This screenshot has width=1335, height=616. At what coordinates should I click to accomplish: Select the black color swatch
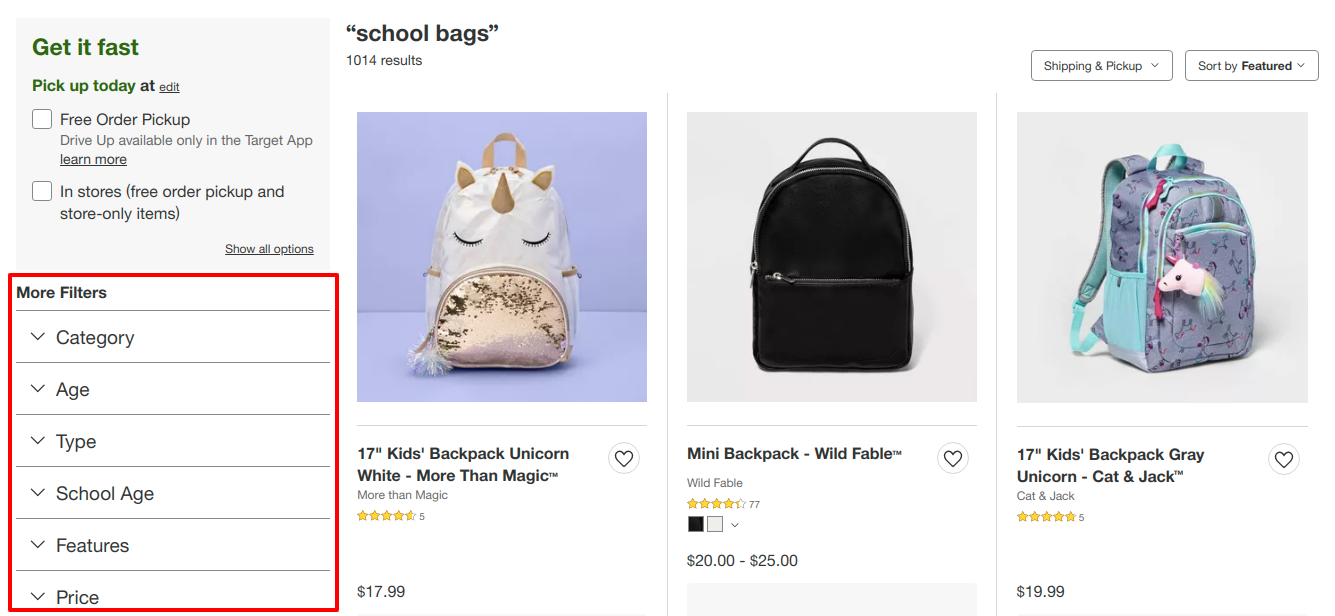[696, 524]
